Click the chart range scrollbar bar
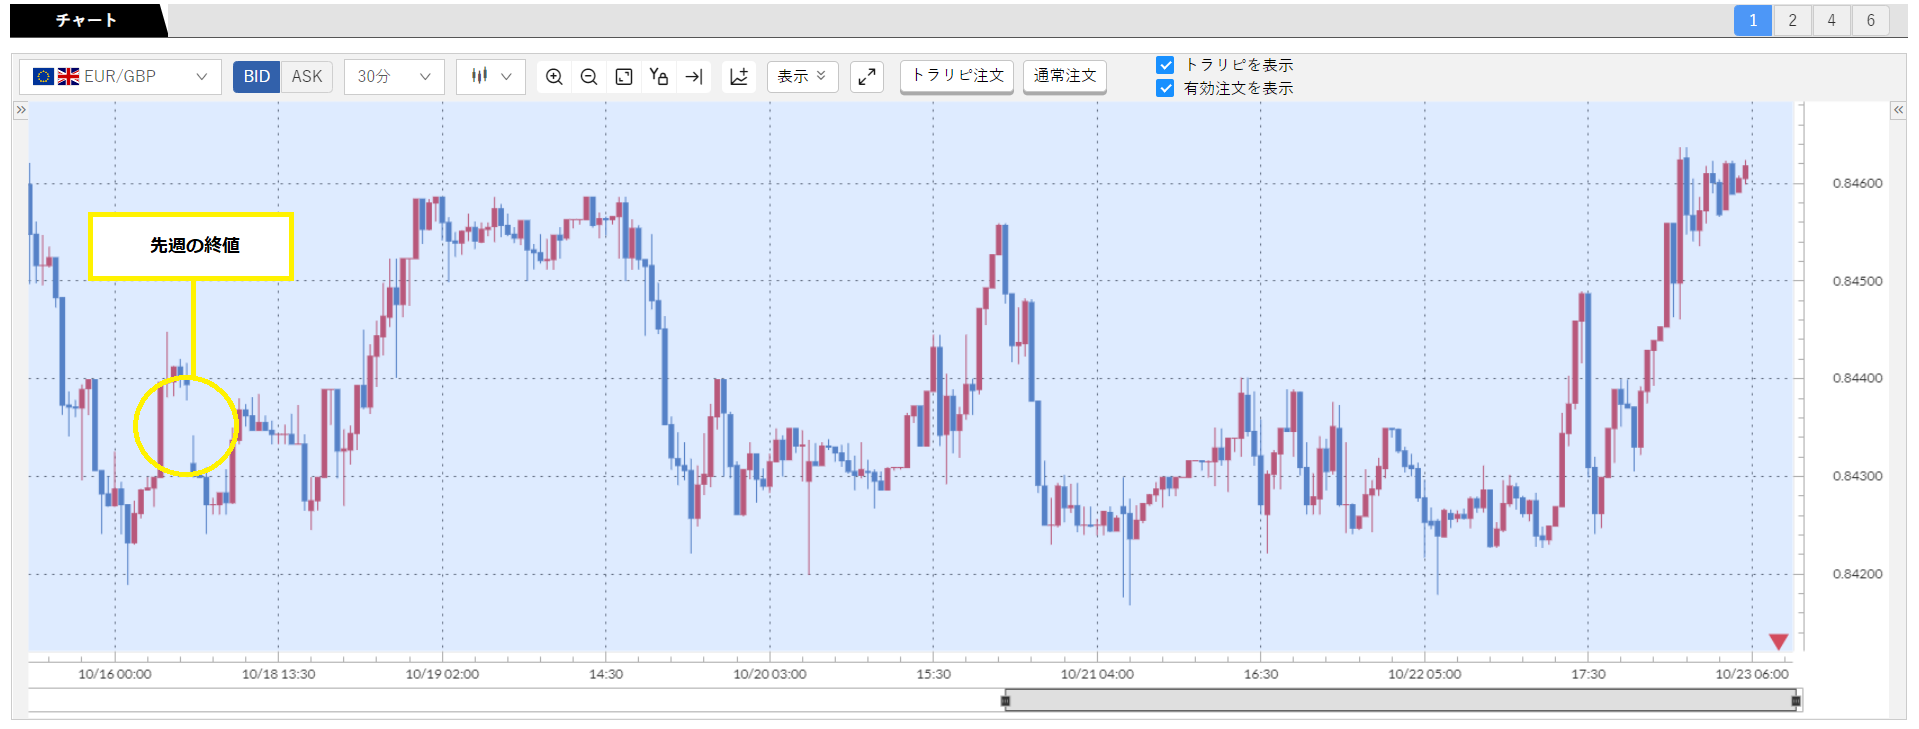1919x729 pixels. [x=1401, y=701]
